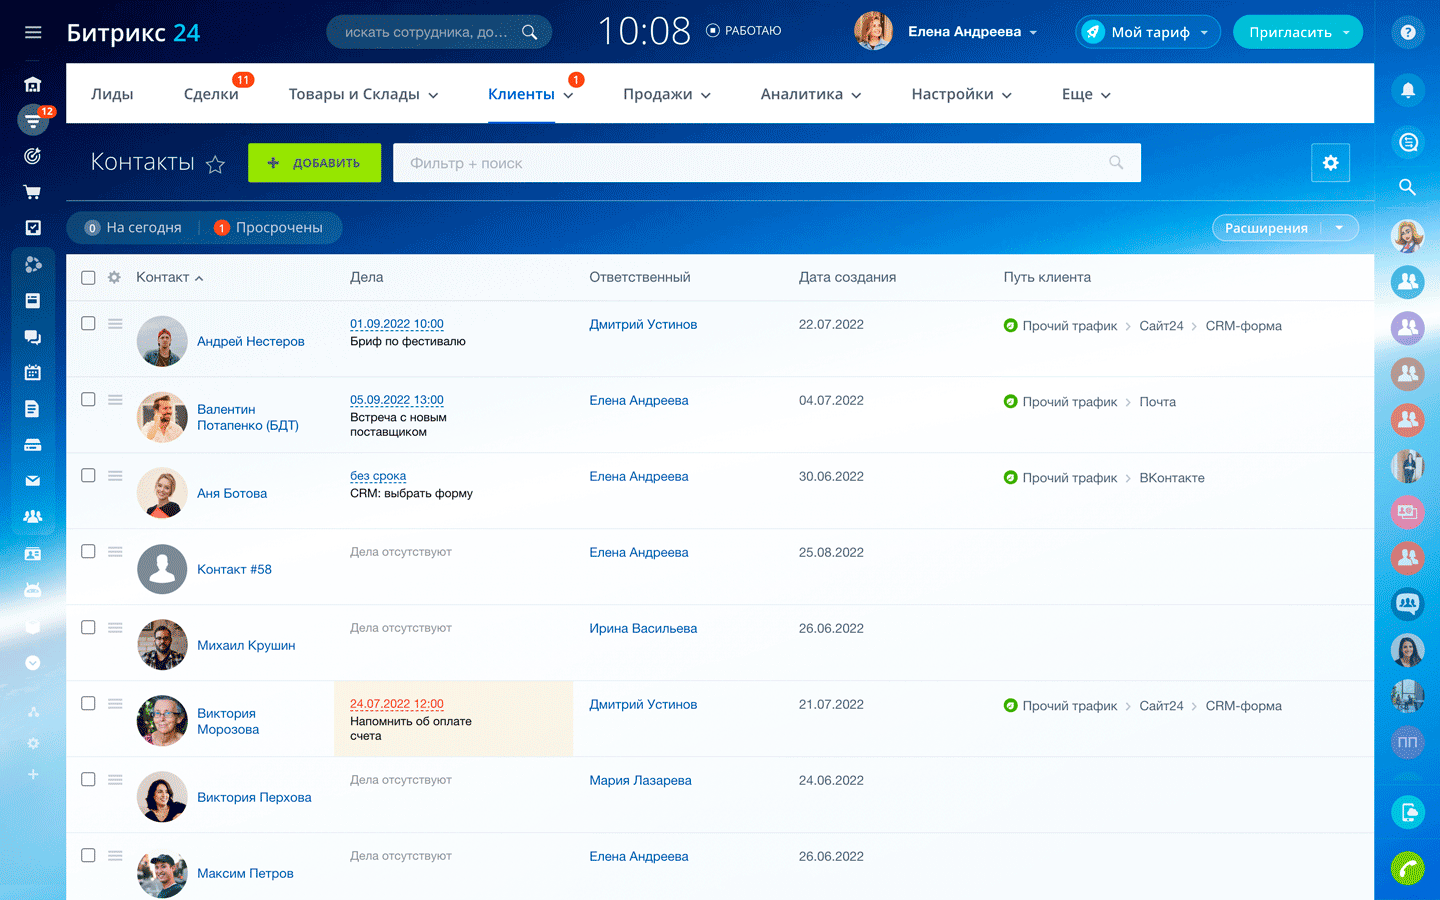Open the help question mark icon

tap(1407, 32)
